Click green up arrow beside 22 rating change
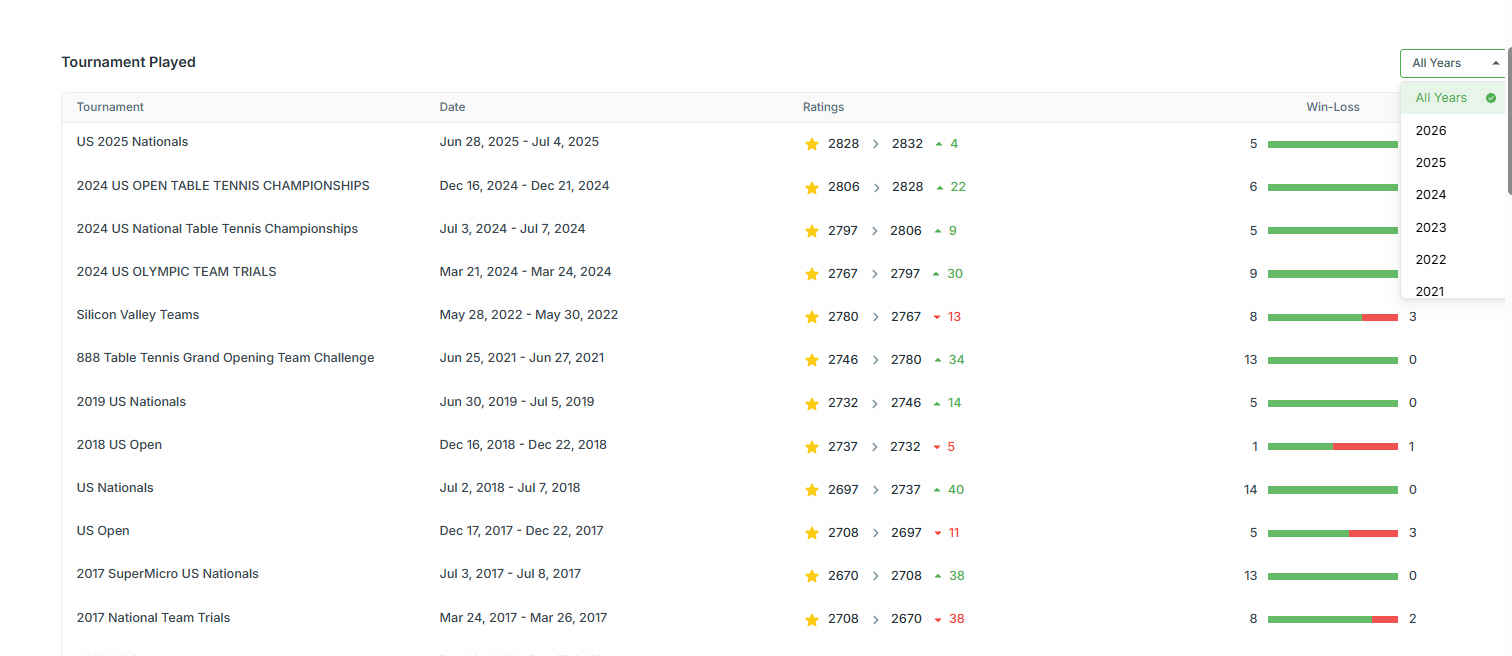The image size is (1512, 656). [939, 187]
